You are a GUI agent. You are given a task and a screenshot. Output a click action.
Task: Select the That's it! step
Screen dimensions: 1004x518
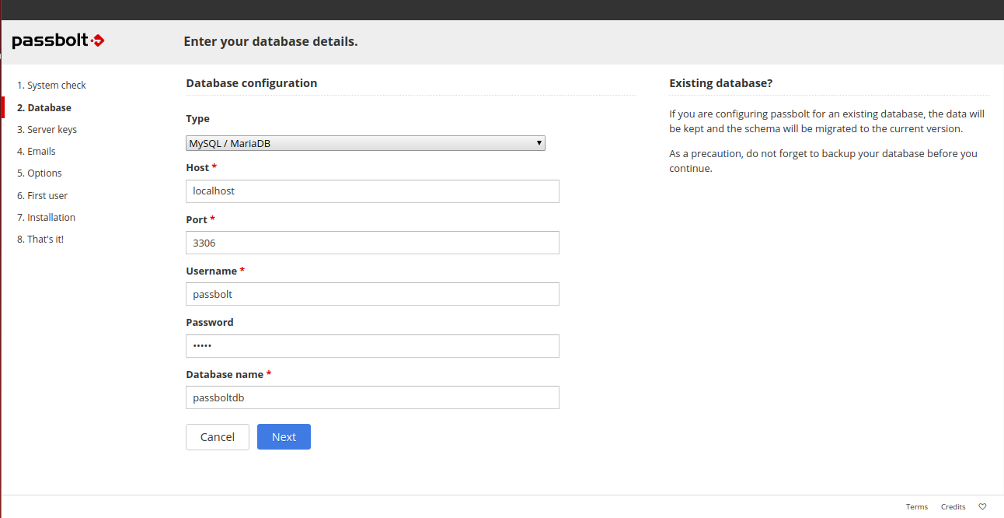click(x=40, y=239)
